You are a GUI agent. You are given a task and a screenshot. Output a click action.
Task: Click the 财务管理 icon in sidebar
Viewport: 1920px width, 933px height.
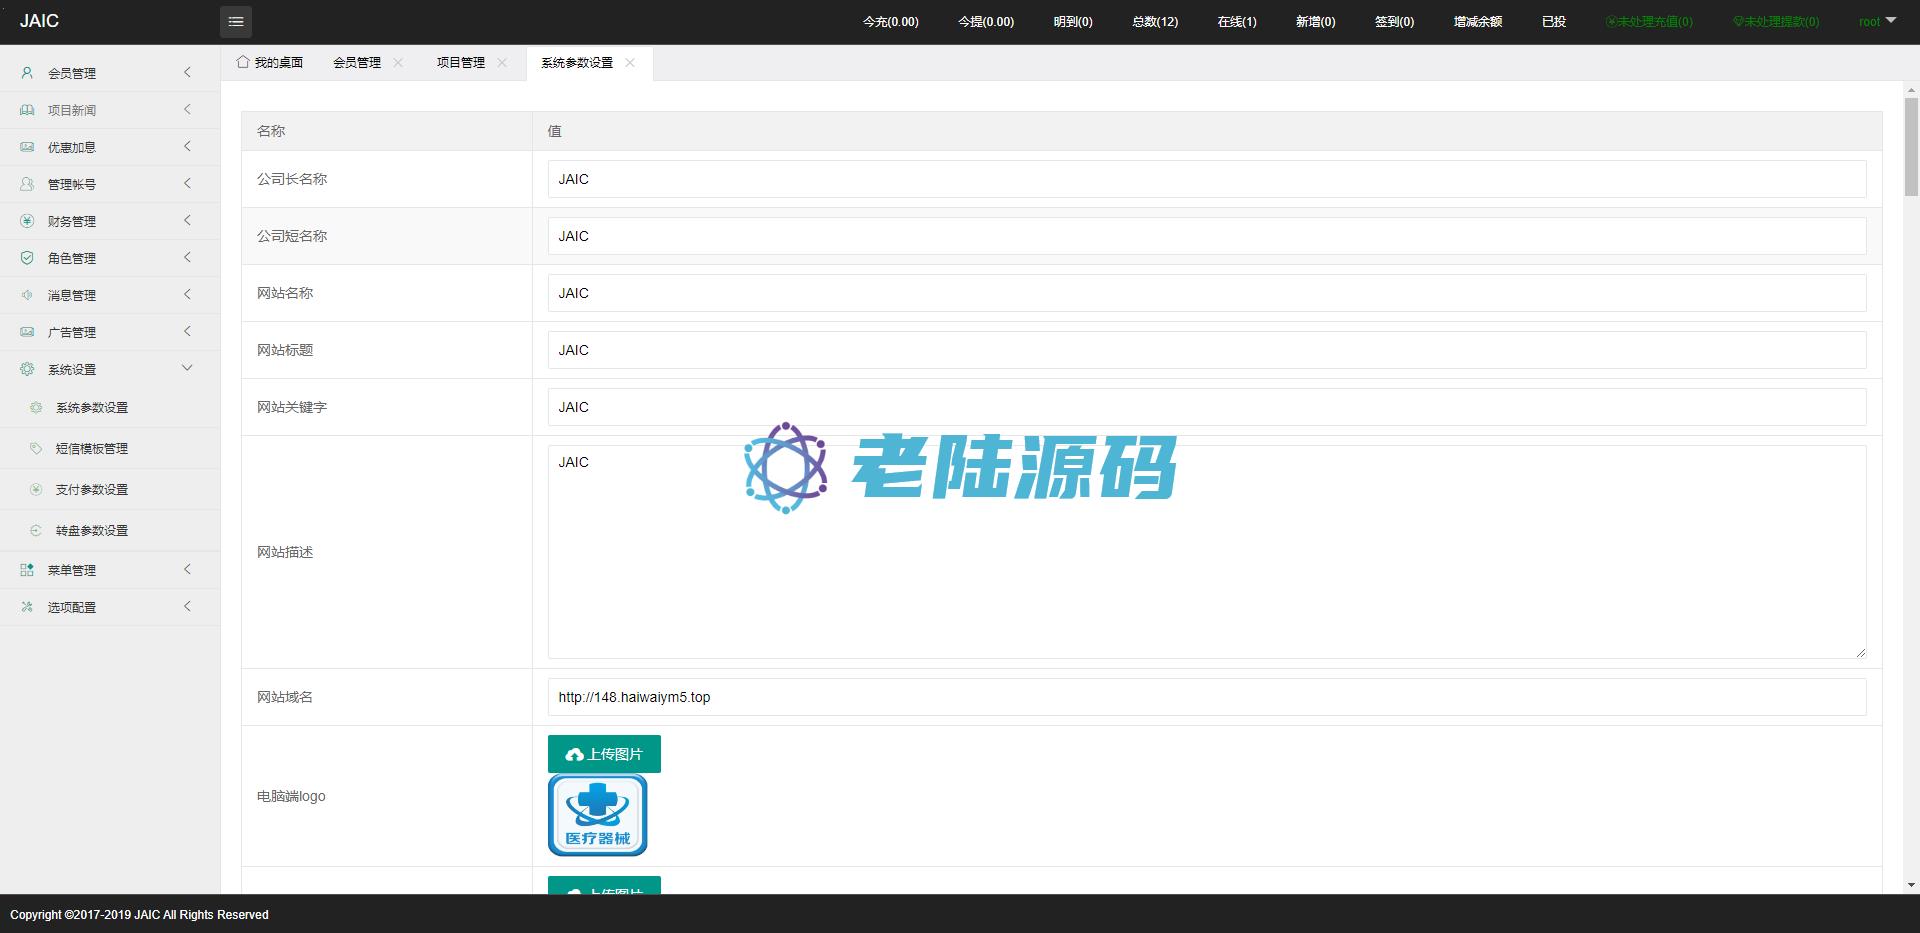[27, 221]
